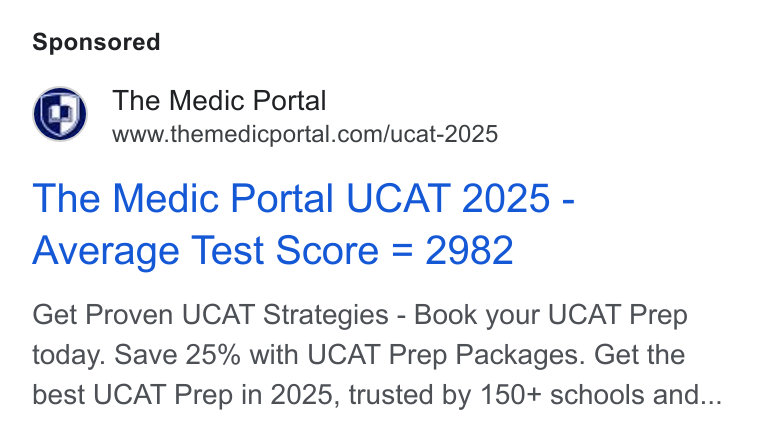This screenshot has height=438, width=760.
Task: Click the book emblem inside the shield favicon
Action: (61, 113)
